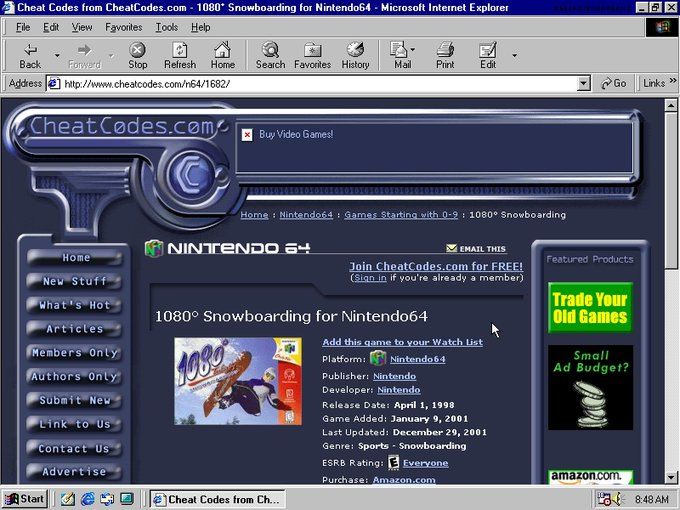Viewport: 680px width, 510px height.
Task: Click the Mail toolbar icon
Action: tap(399, 50)
